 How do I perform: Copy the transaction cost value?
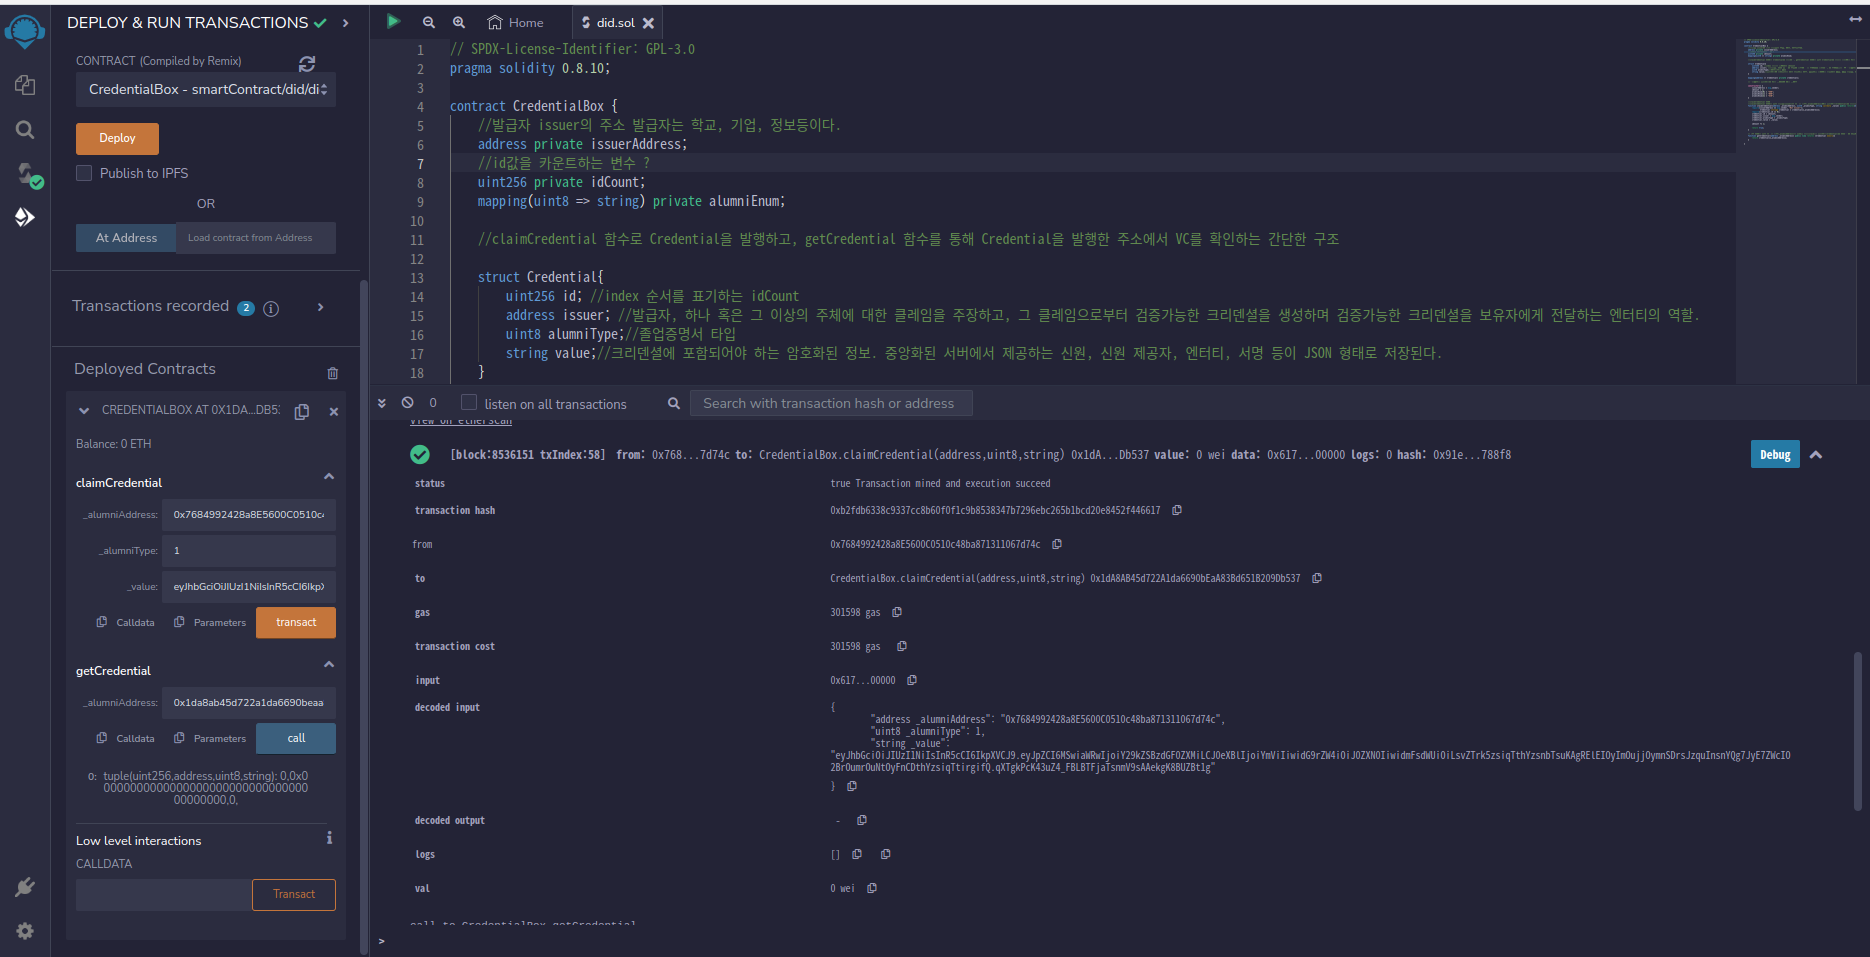(902, 646)
